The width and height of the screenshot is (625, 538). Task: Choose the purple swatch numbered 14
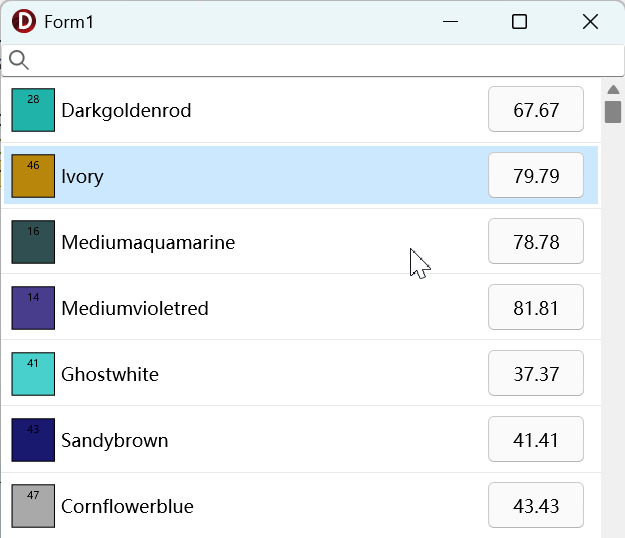[33, 308]
